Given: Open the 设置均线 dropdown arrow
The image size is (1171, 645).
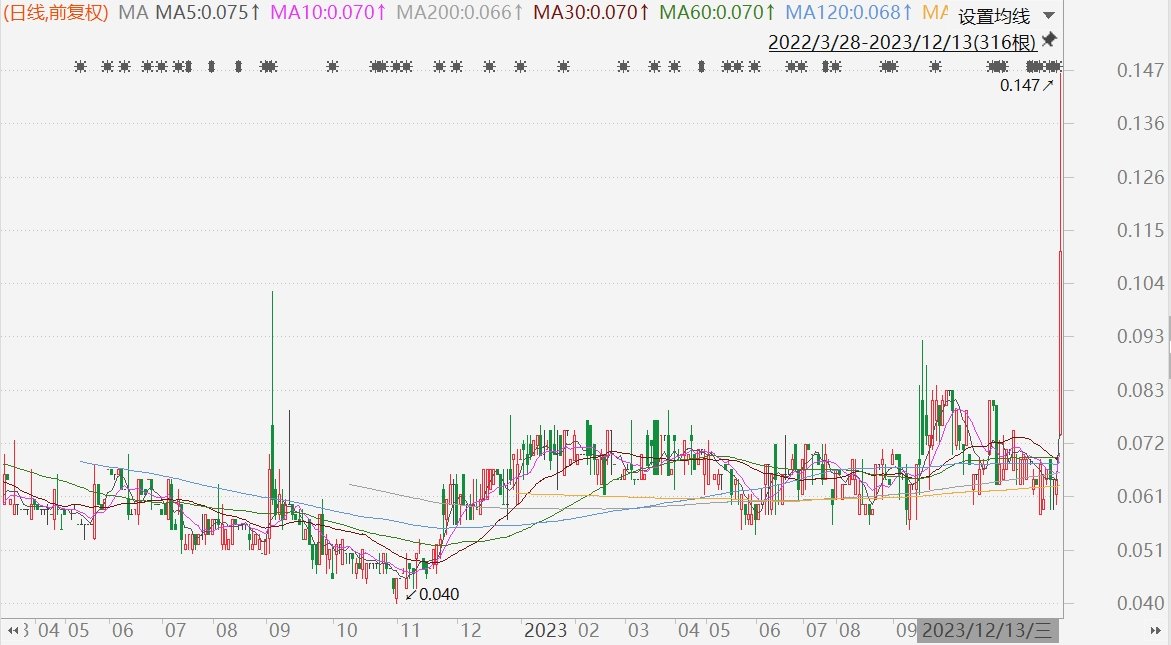Looking at the screenshot, I should (1048, 16).
